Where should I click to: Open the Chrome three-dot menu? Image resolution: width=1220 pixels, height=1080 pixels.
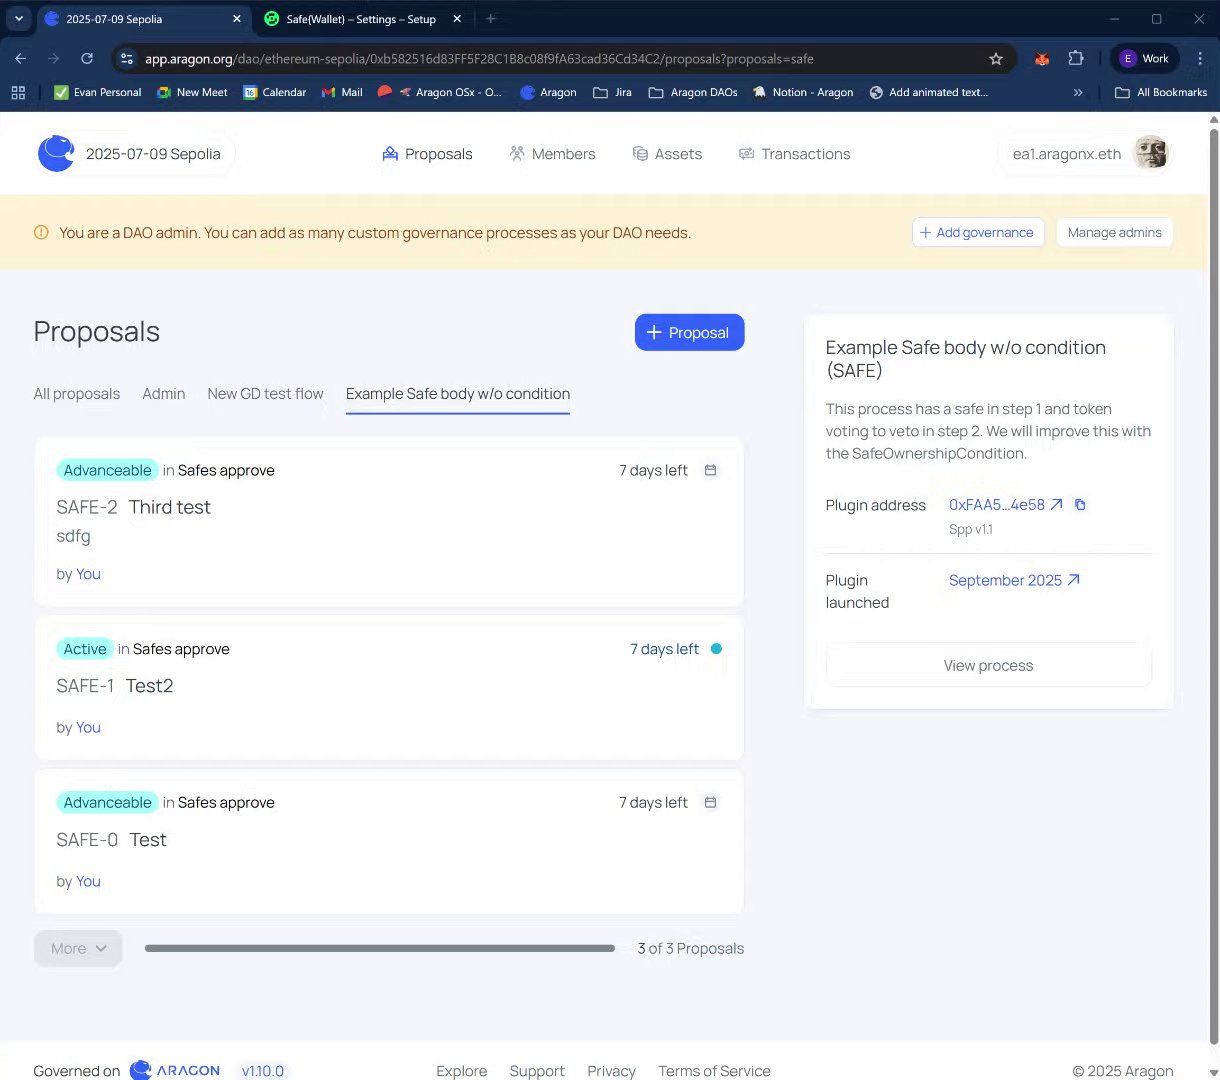point(1200,59)
